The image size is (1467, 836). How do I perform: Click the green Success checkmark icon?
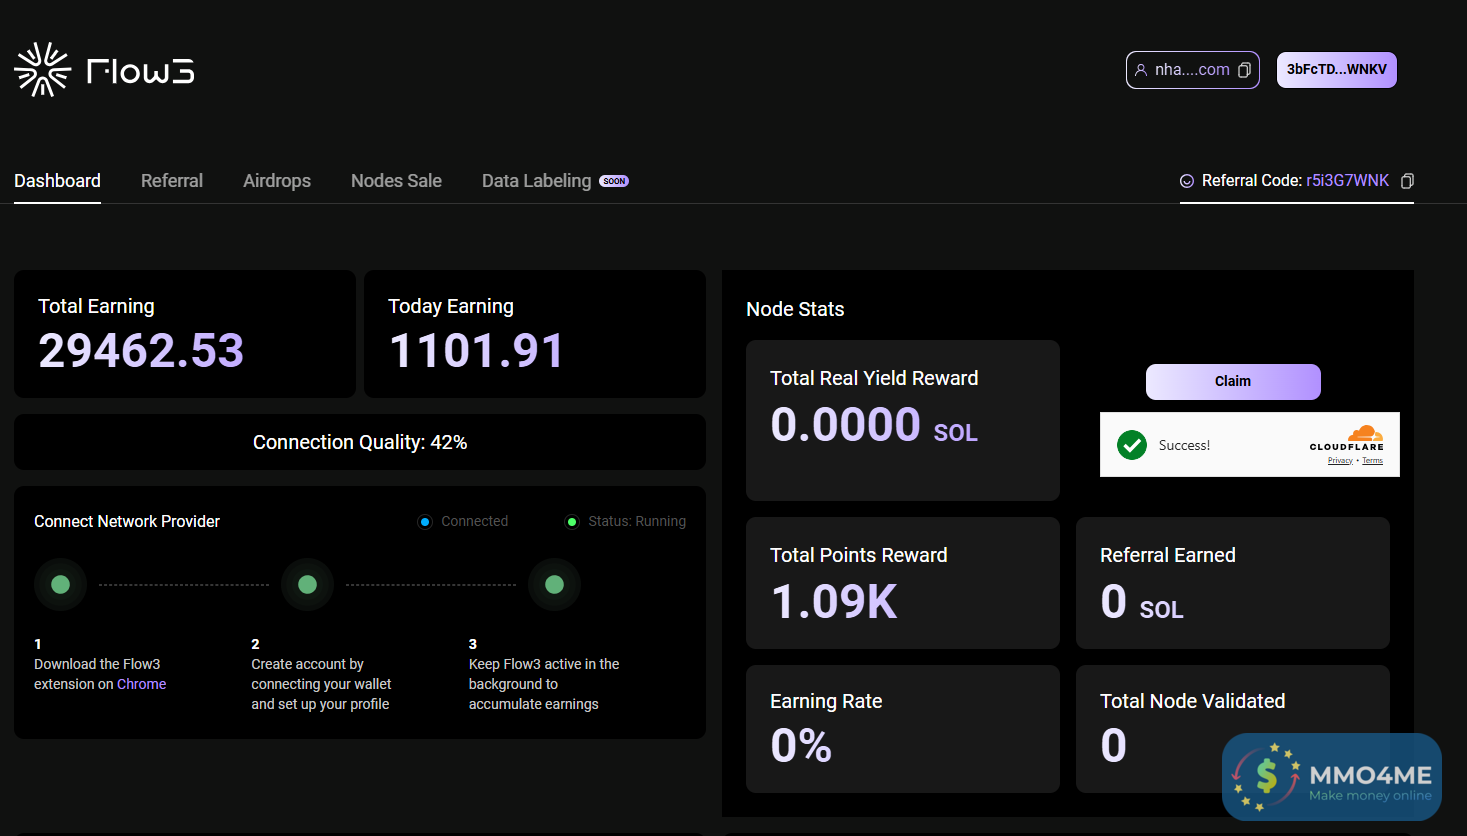[1132, 445]
